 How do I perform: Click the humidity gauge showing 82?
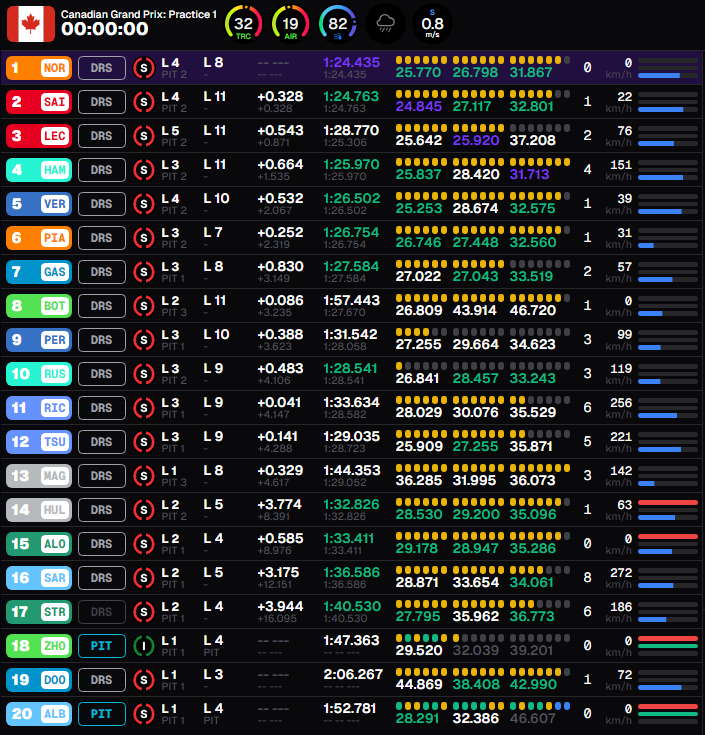(x=338, y=24)
